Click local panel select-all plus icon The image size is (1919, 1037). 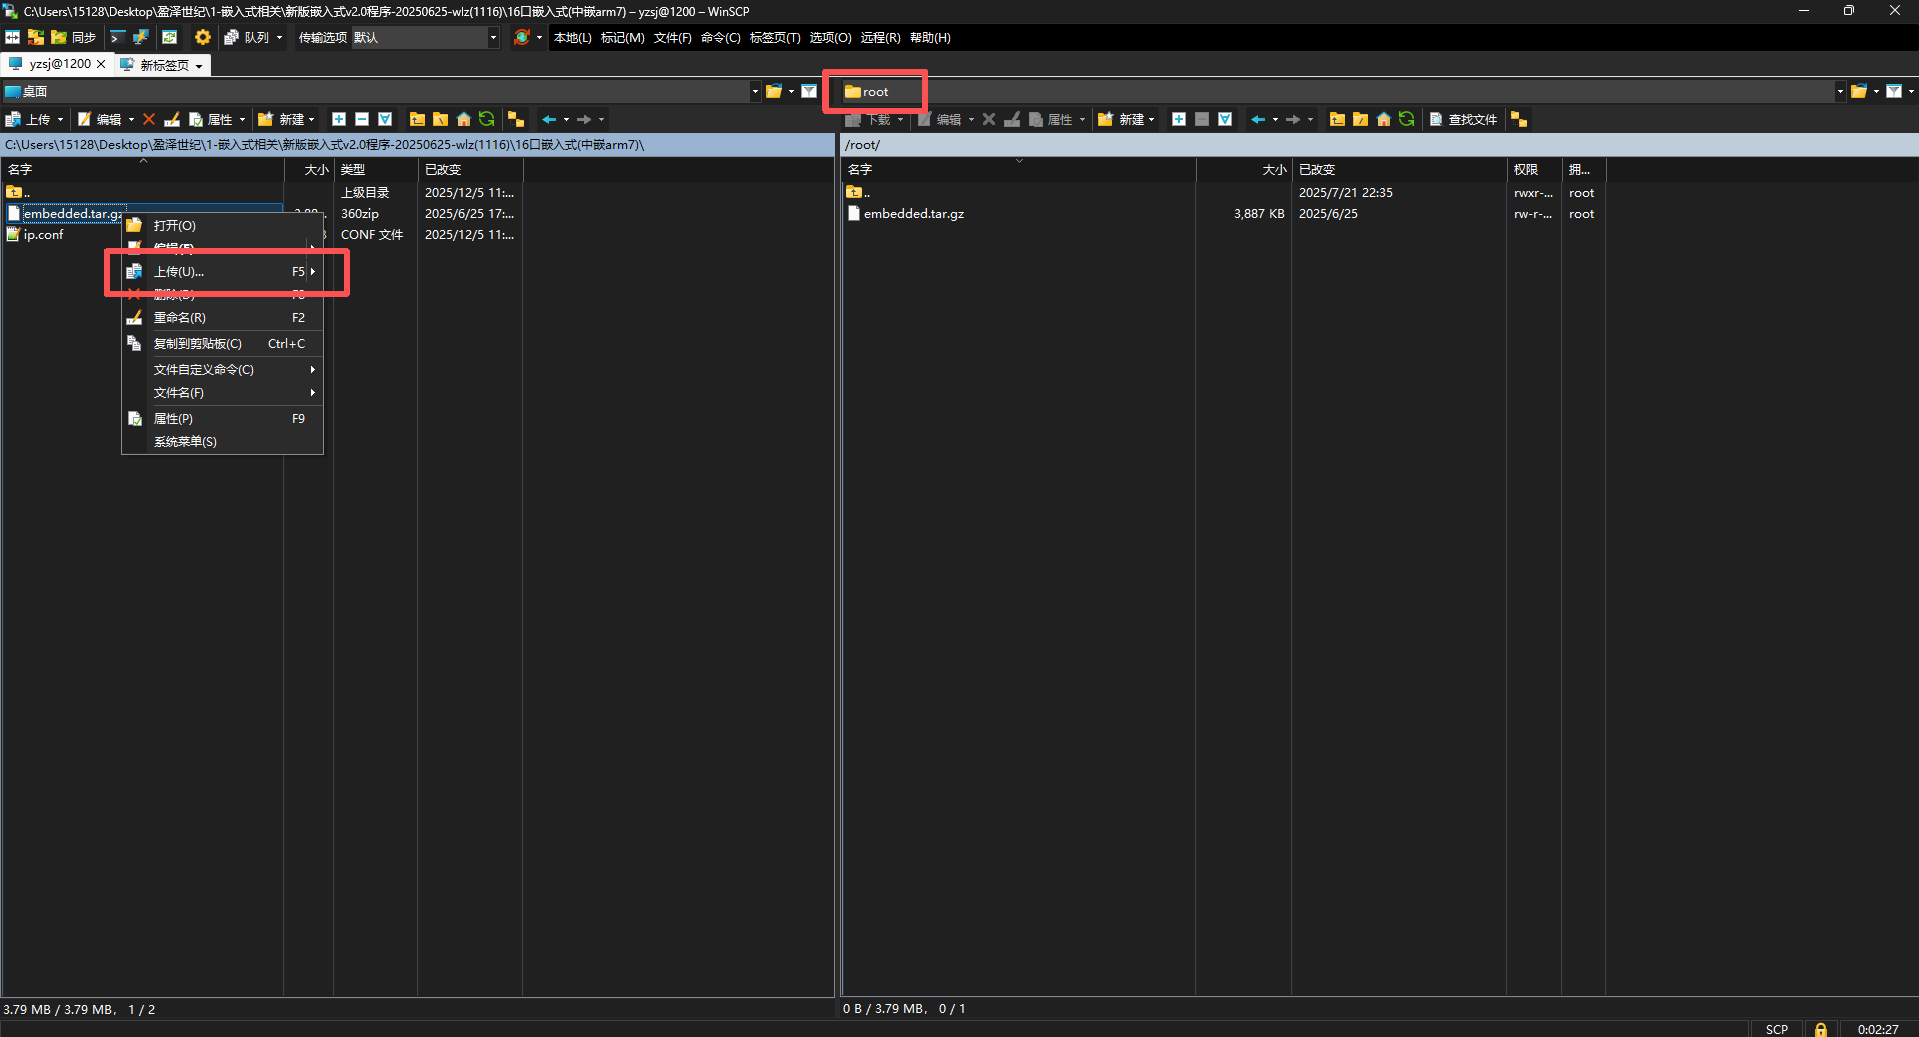click(339, 119)
